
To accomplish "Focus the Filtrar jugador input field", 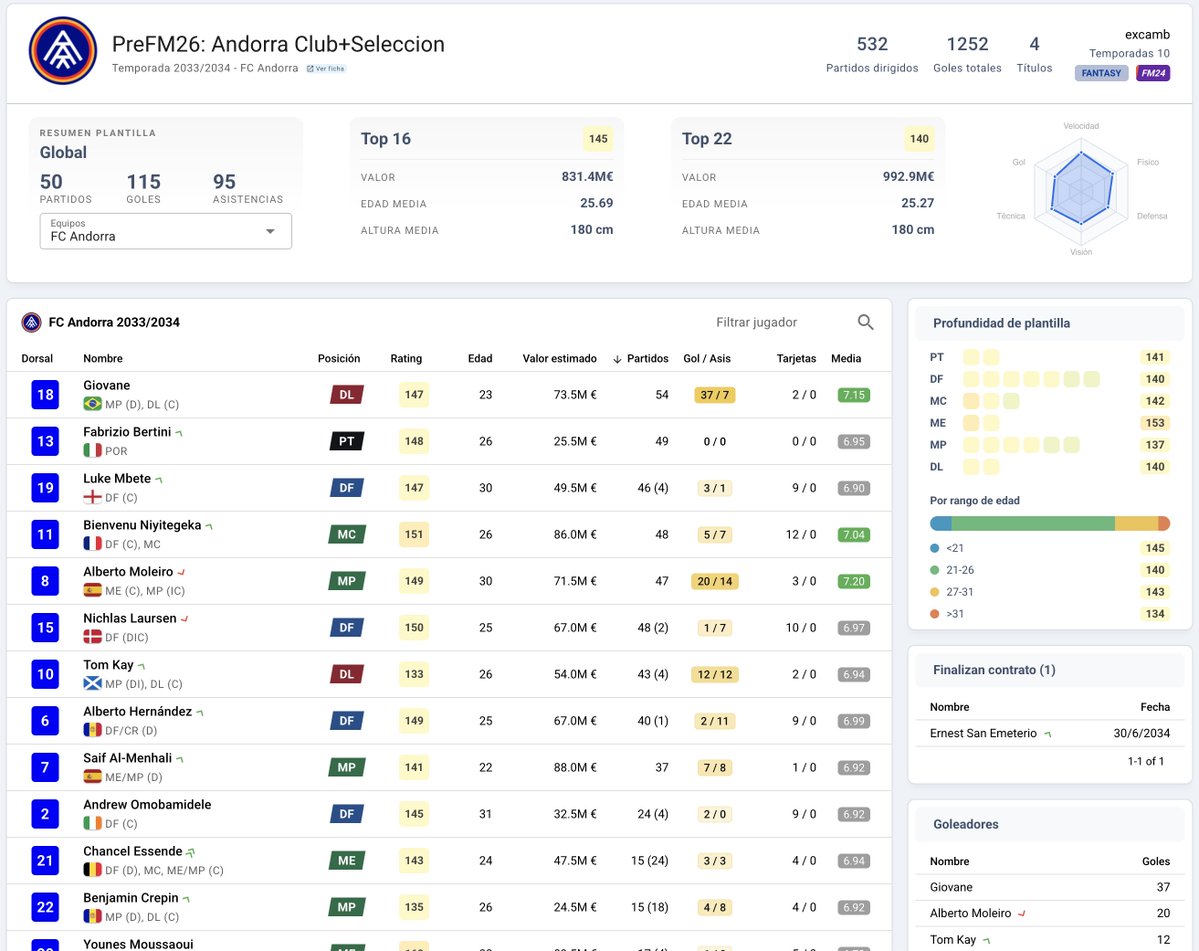I will point(780,323).
